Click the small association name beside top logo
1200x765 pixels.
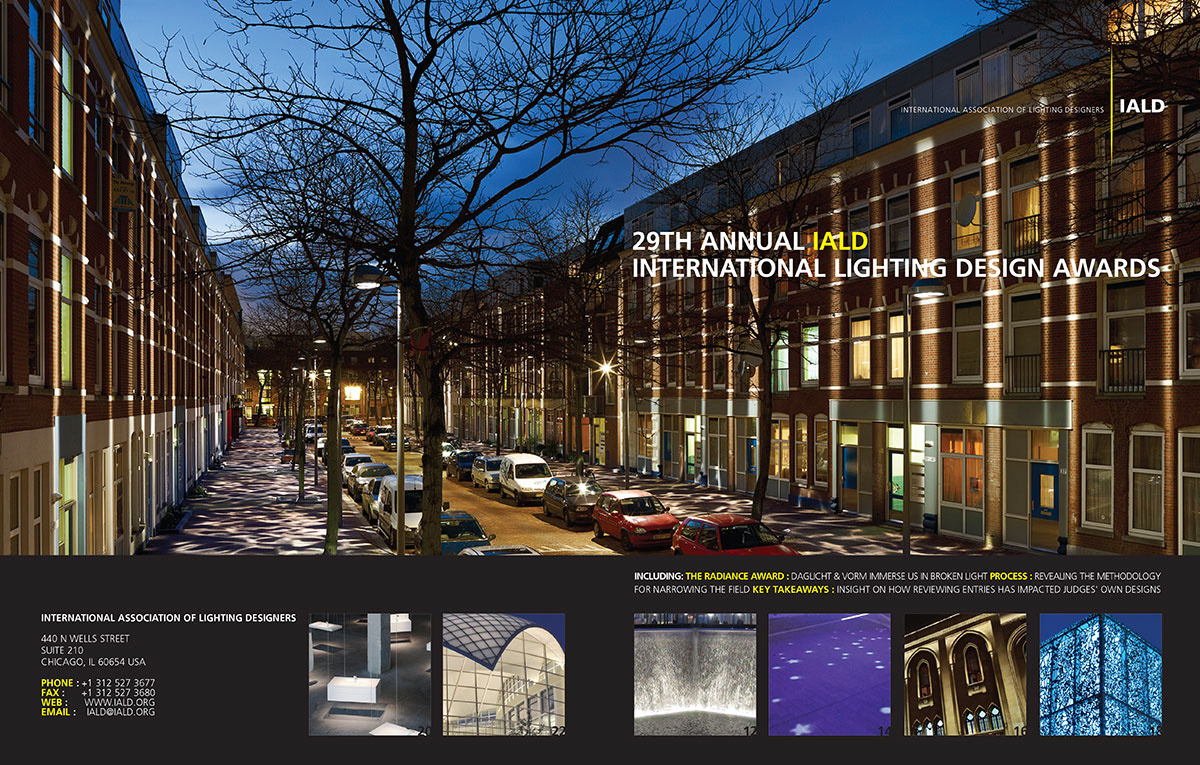click(1001, 109)
